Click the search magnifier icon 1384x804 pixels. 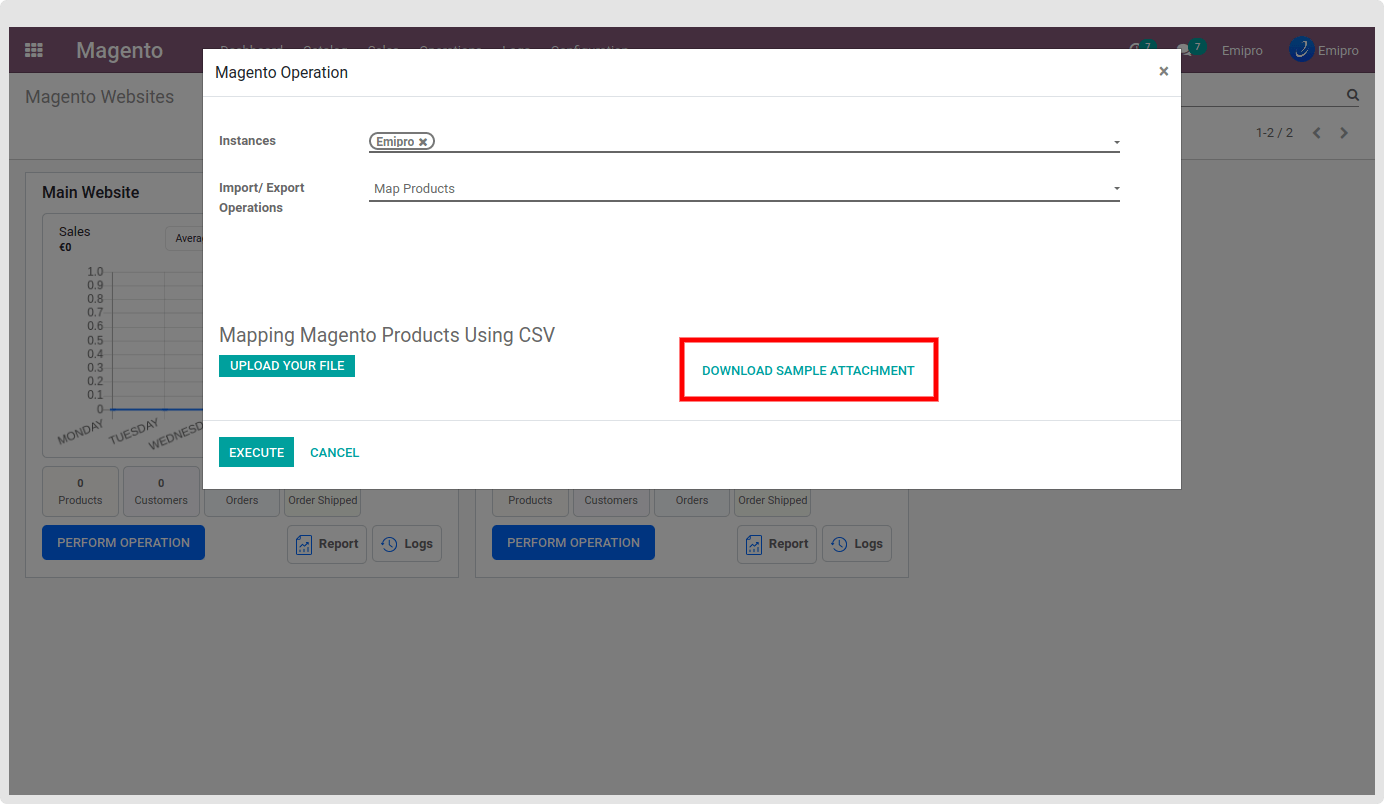tap(1353, 95)
